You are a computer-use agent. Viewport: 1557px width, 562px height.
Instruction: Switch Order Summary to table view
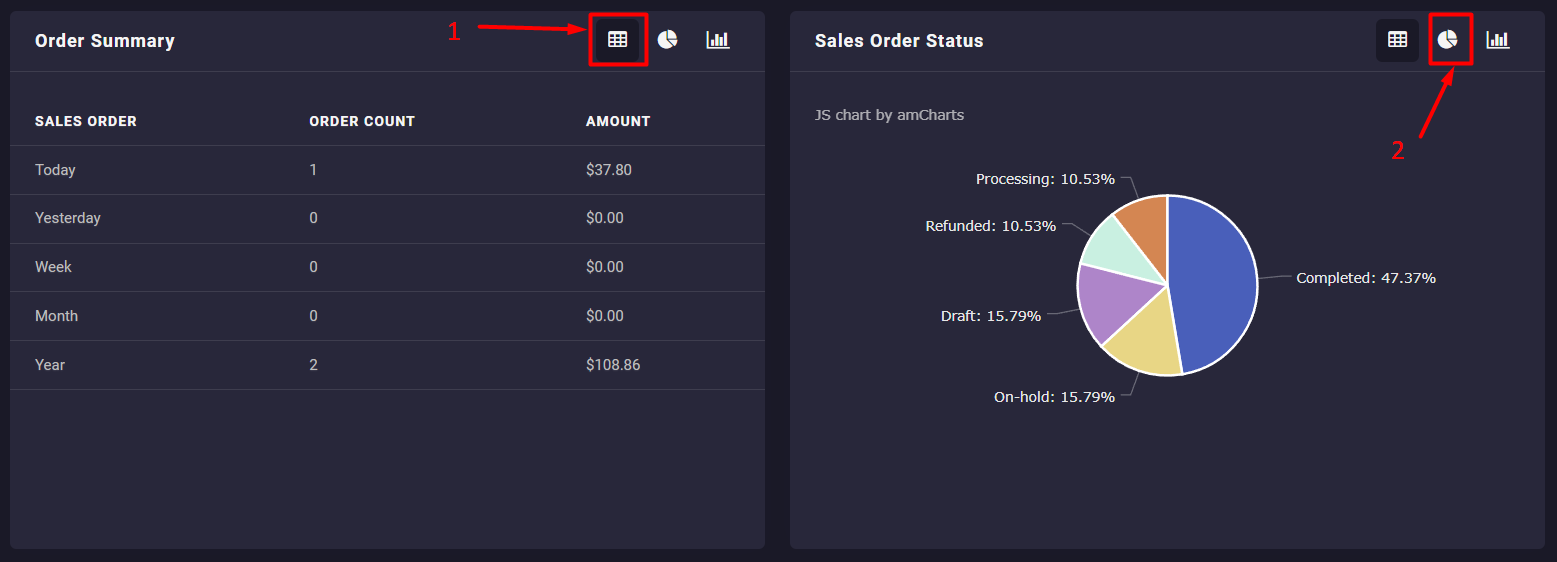[x=618, y=40]
